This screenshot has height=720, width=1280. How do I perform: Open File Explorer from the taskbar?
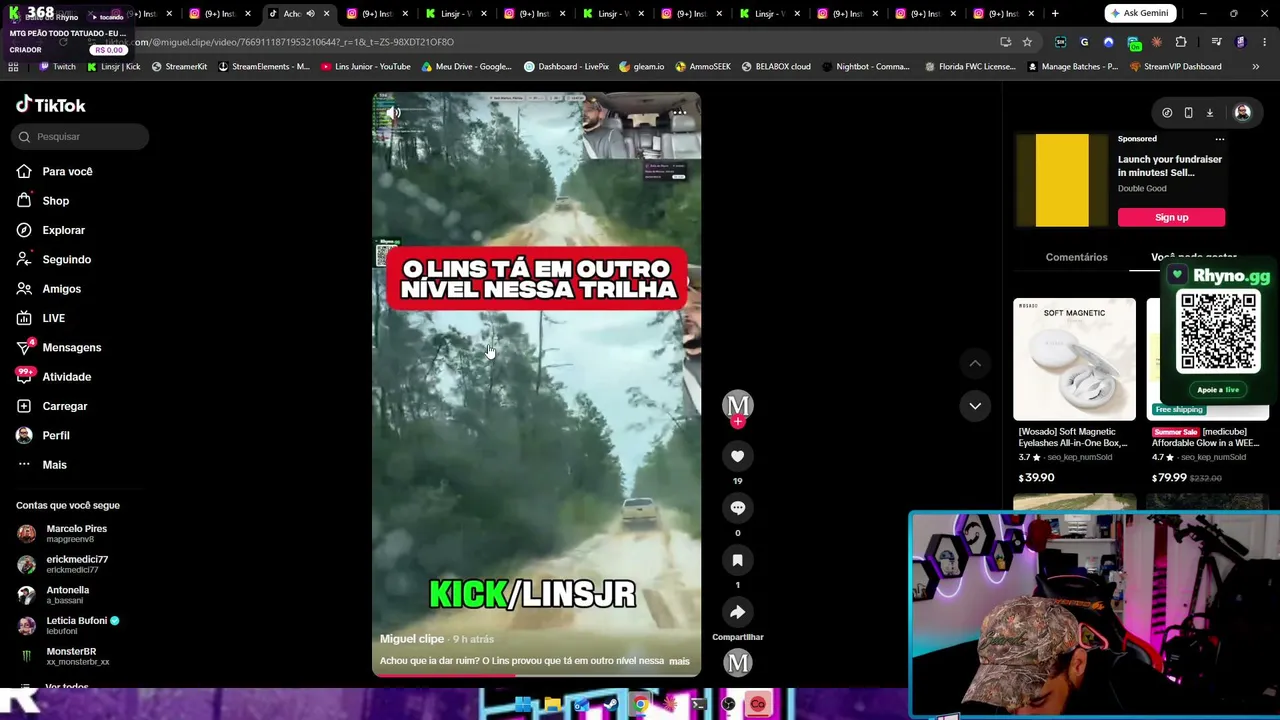552,705
